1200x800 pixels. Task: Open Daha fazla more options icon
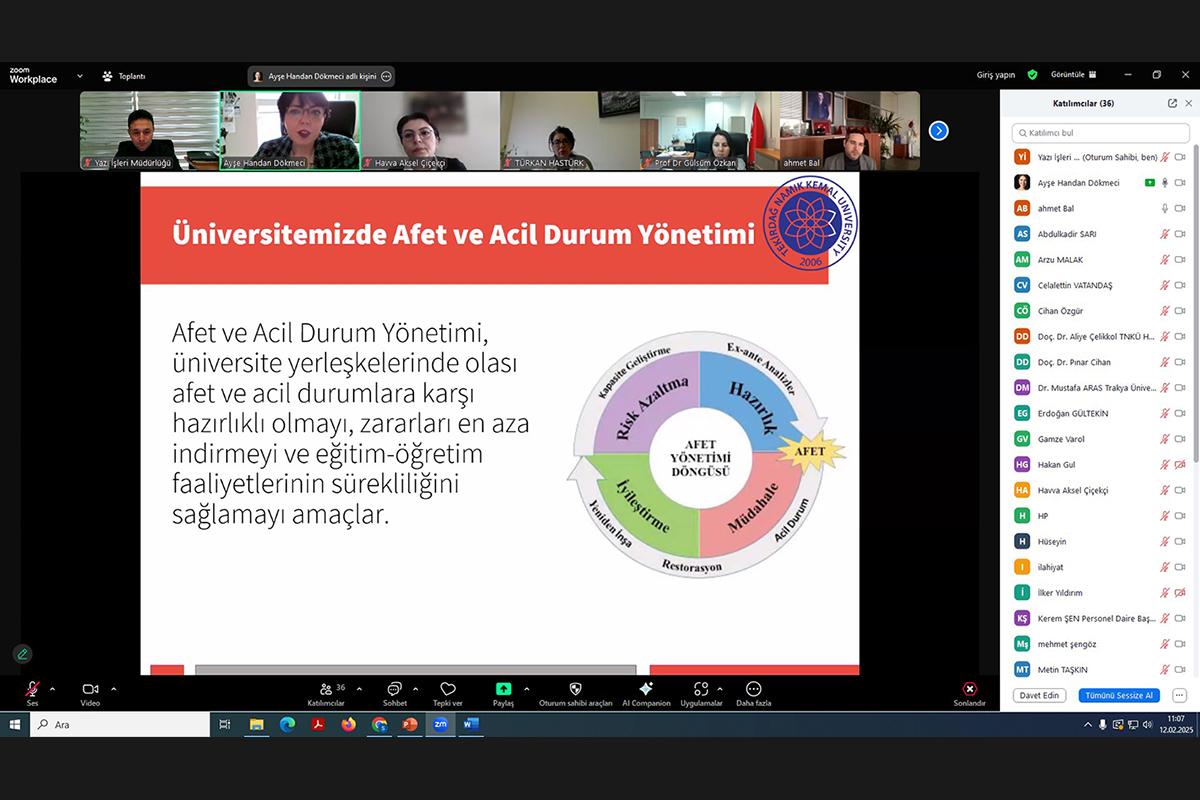click(x=754, y=689)
